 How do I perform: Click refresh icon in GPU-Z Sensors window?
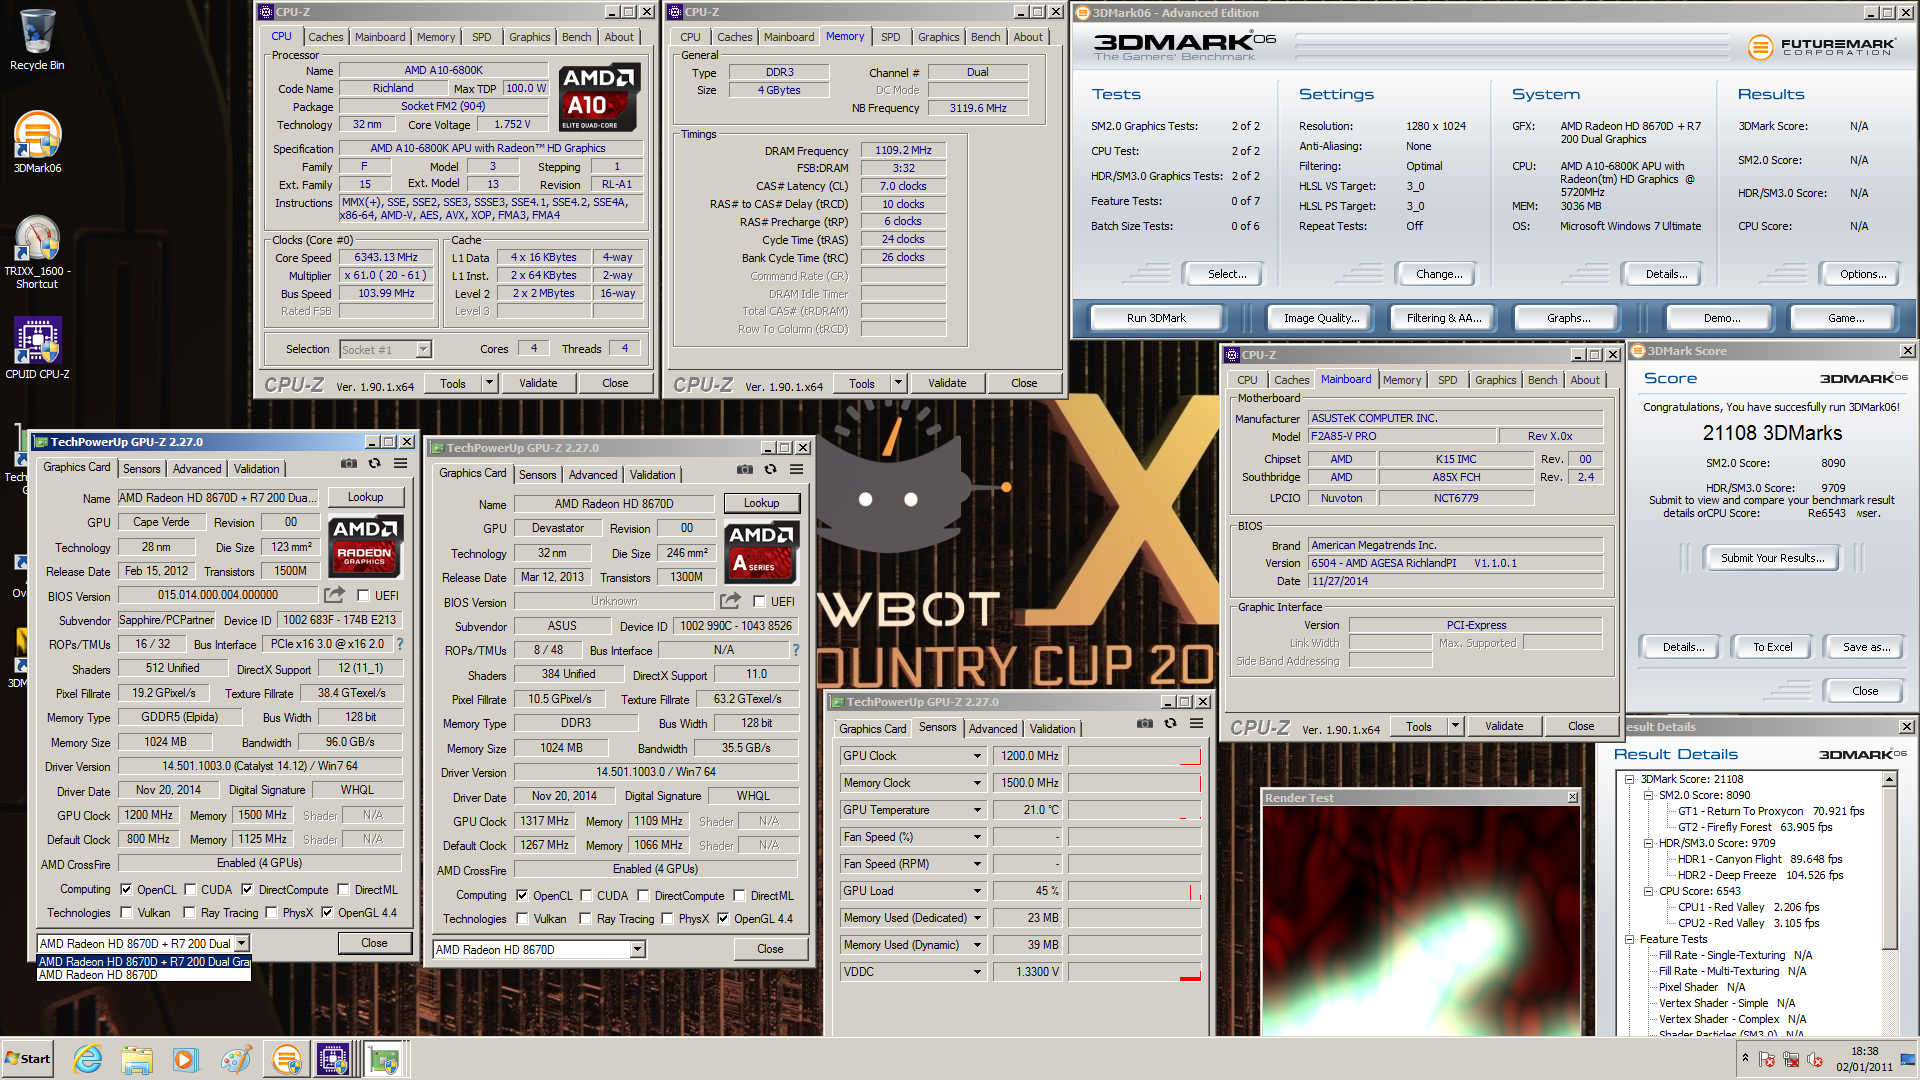[x=1170, y=724]
